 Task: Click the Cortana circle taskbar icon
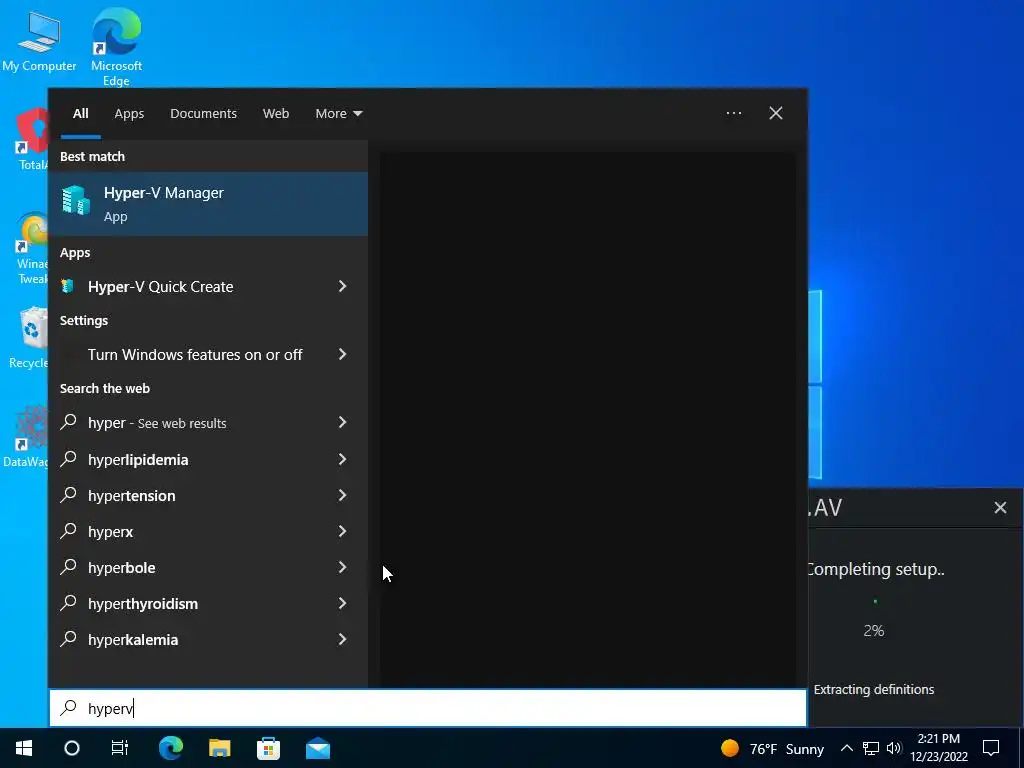coord(72,748)
